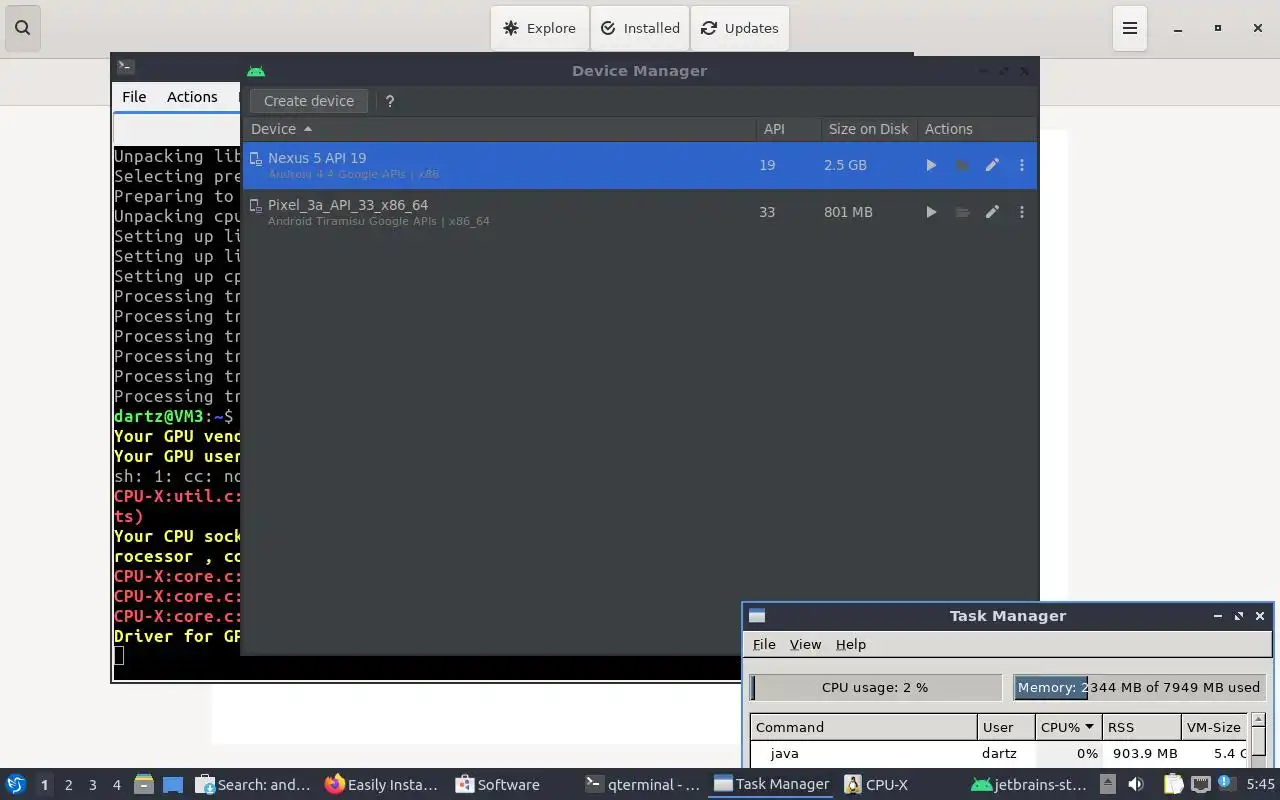The width and height of the screenshot is (1280, 800).
Task: Click the Android icon in Device Manager title
Action: coord(256,71)
